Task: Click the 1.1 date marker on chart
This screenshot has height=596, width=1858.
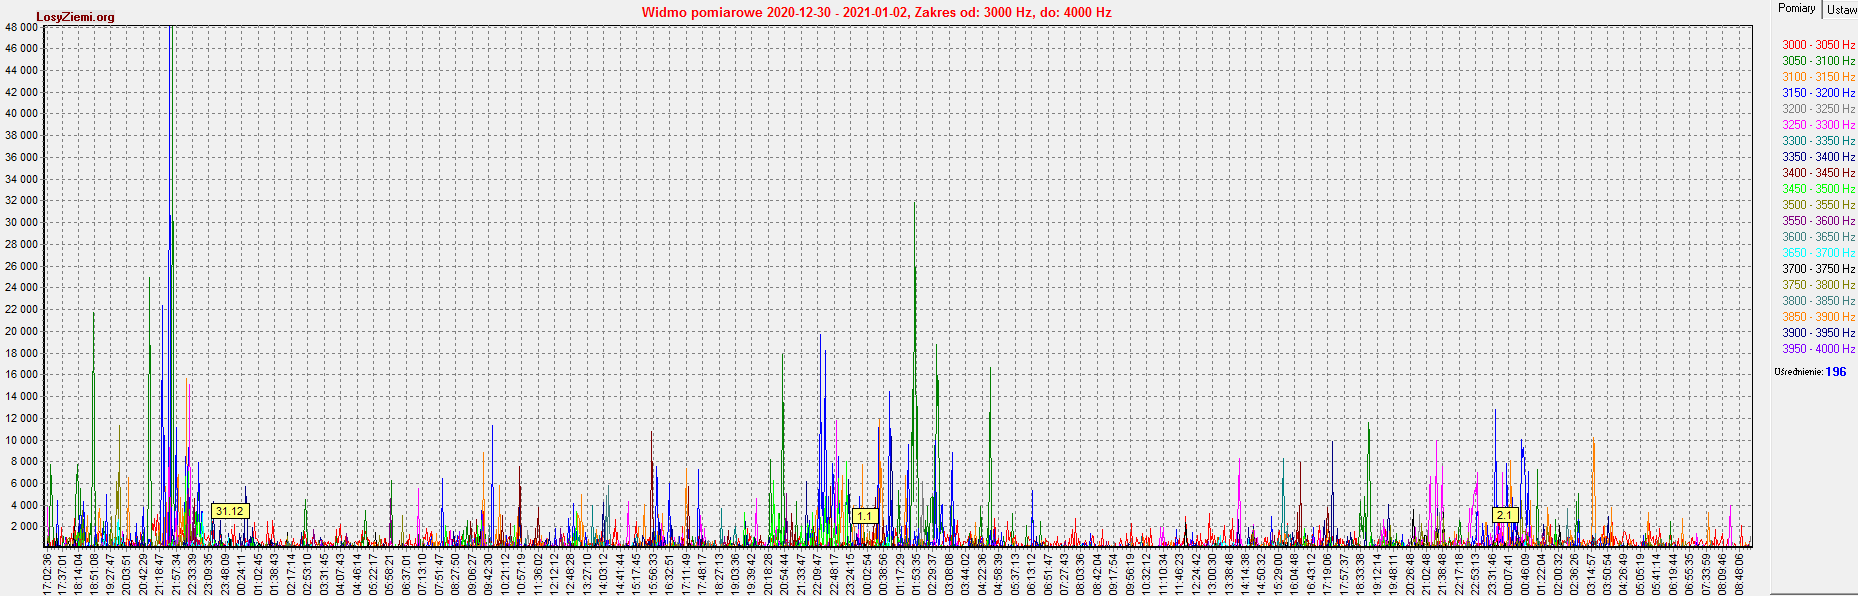Action: pos(864,516)
